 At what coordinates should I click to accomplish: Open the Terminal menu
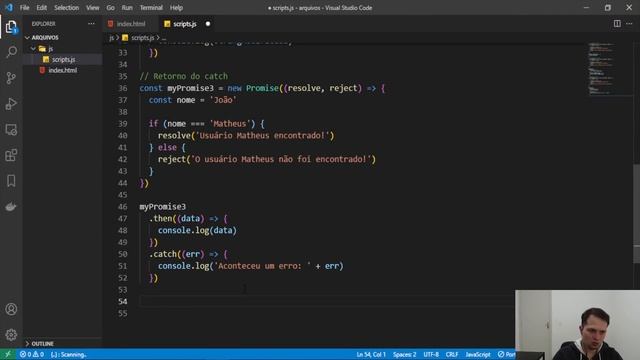point(151,7)
